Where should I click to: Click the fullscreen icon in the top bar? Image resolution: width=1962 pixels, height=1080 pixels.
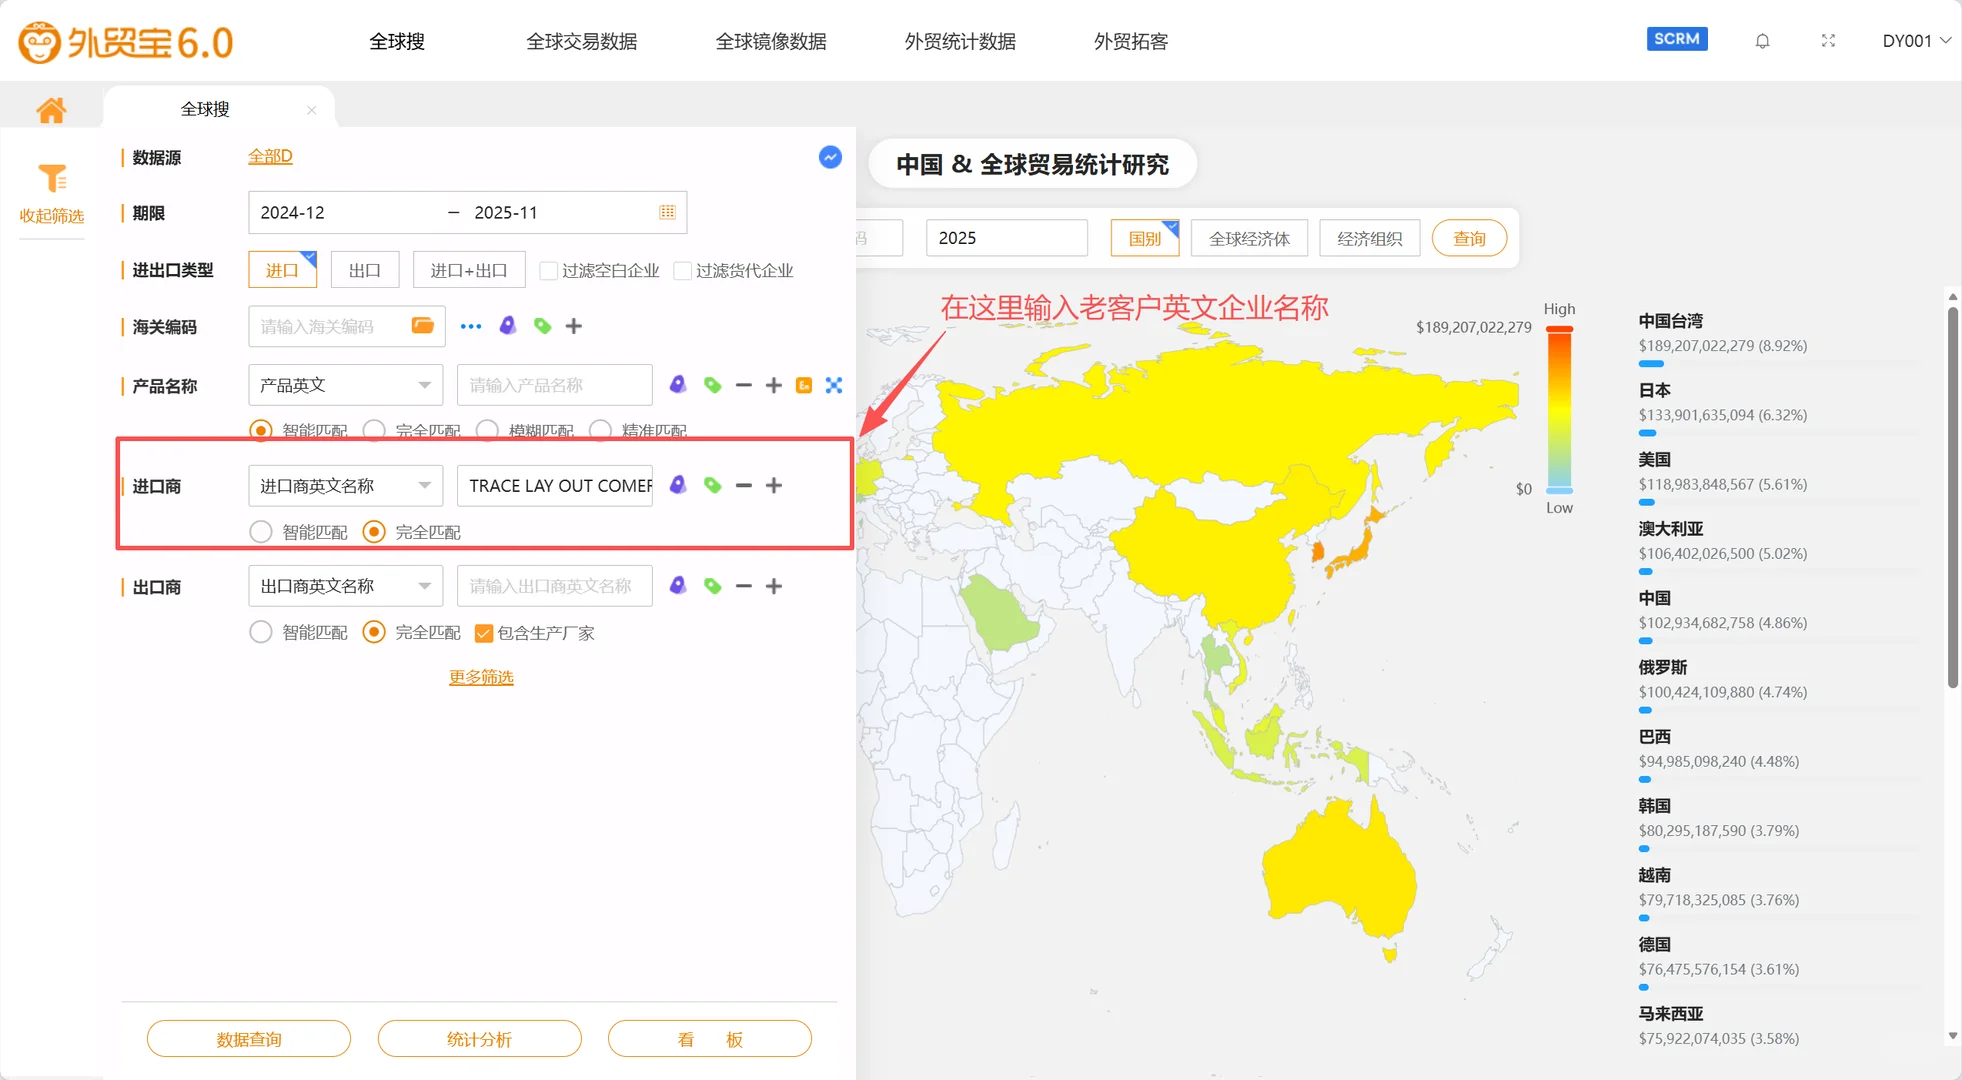point(1830,41)
